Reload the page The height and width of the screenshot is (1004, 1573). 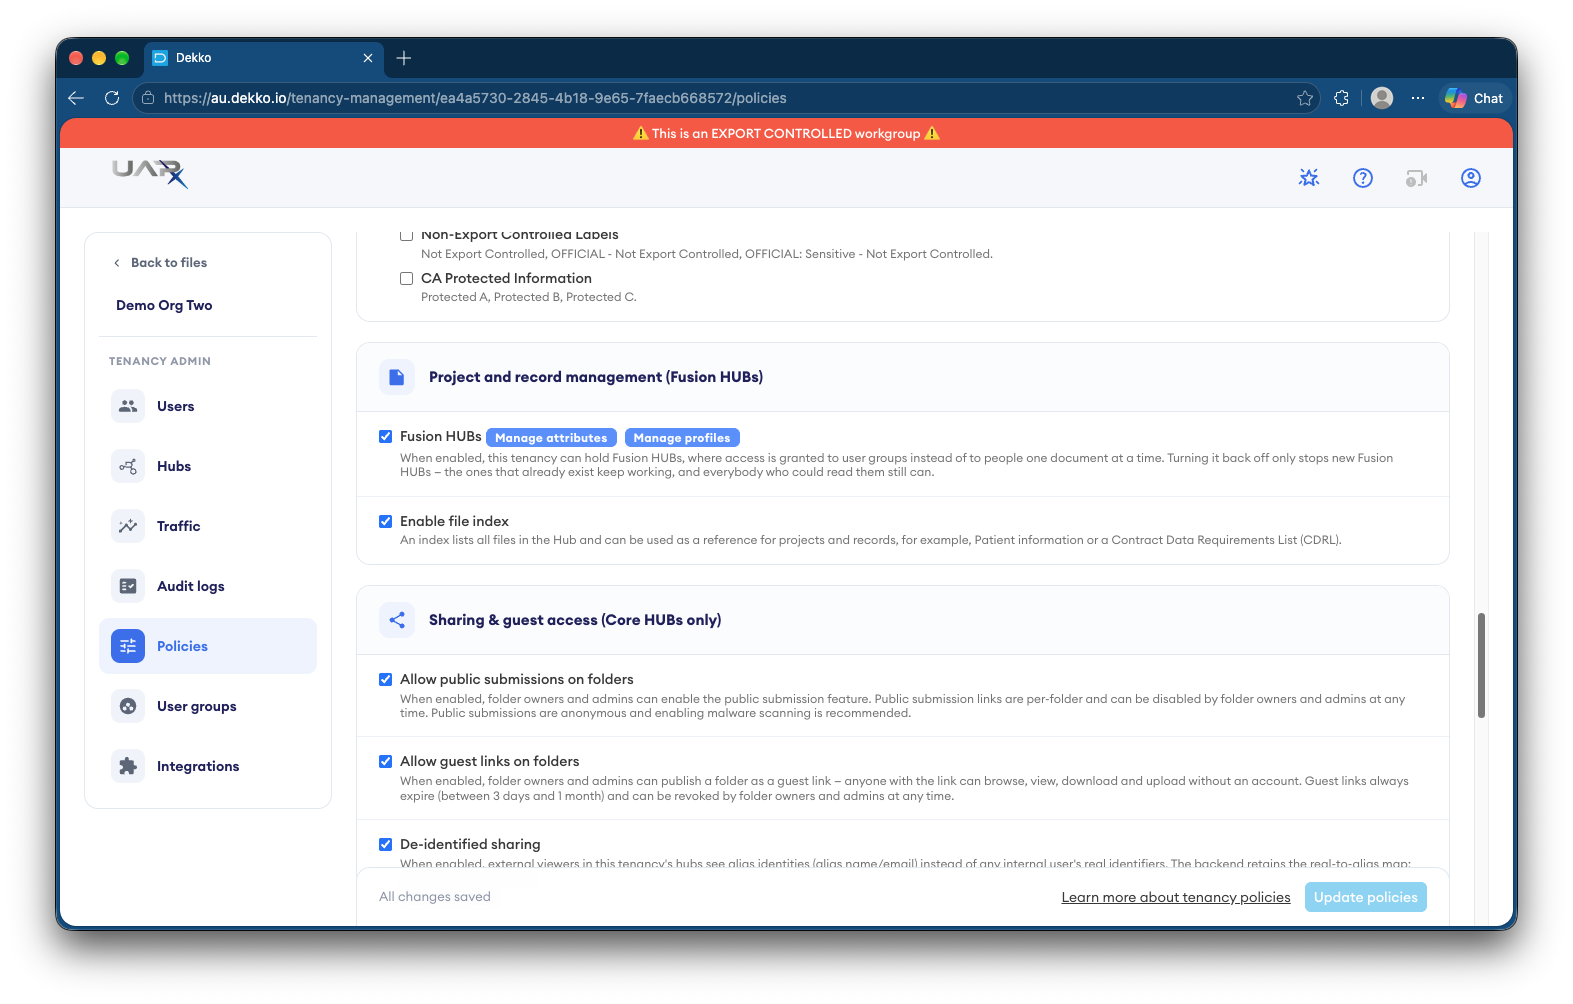[x=112, y=98]
